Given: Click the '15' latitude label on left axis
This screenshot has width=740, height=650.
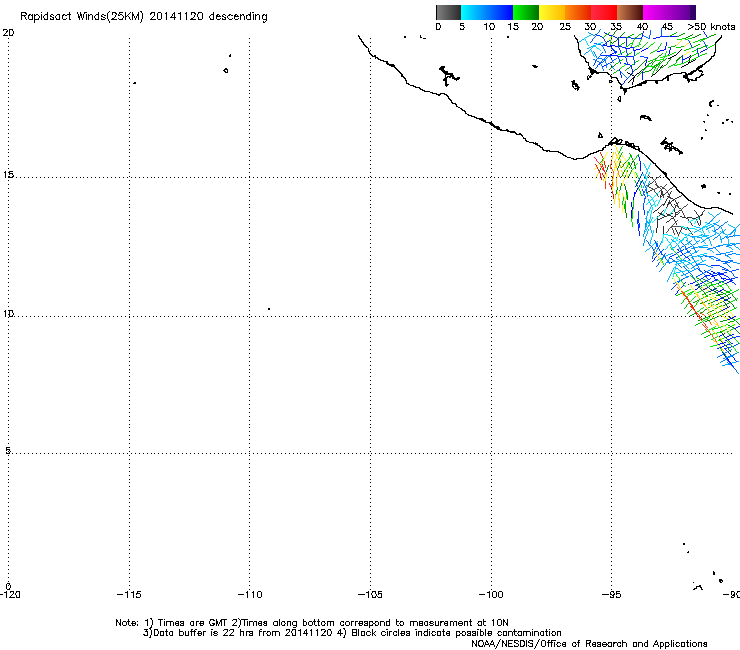Looking at the screenshot, I should [8, 175].
